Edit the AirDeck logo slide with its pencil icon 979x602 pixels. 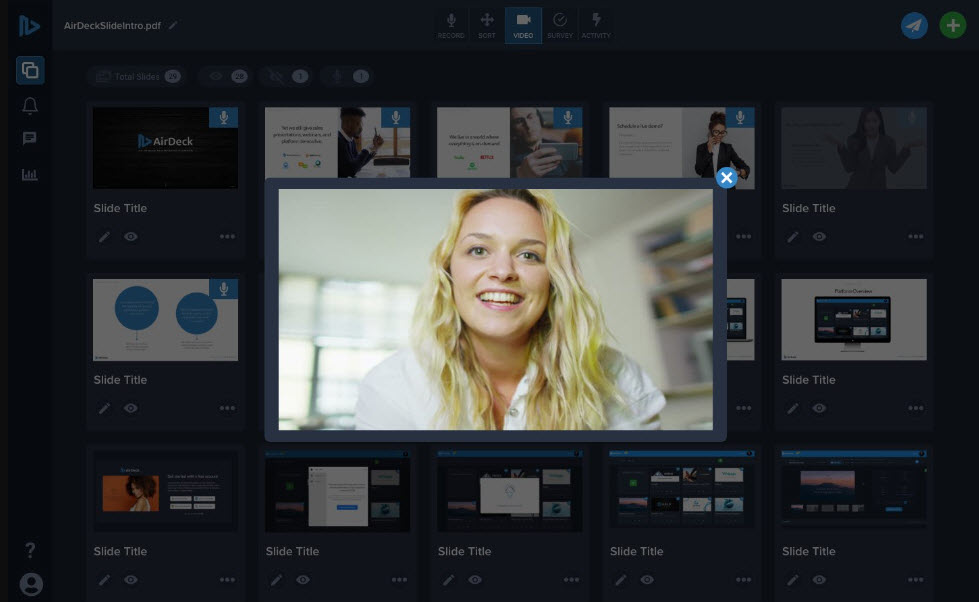point(104,237)
